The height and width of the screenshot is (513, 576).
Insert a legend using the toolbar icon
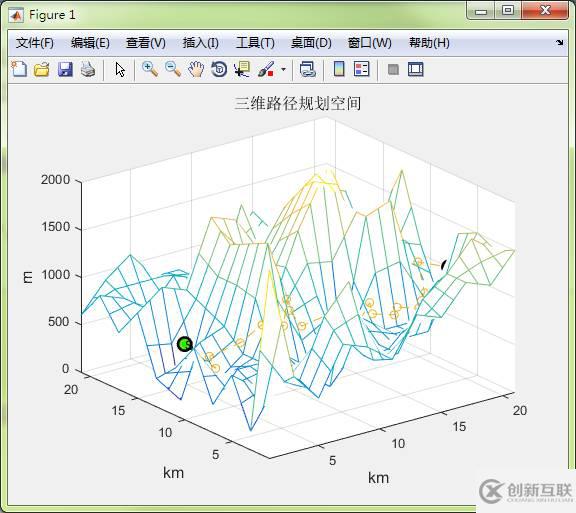click(361, 69)
